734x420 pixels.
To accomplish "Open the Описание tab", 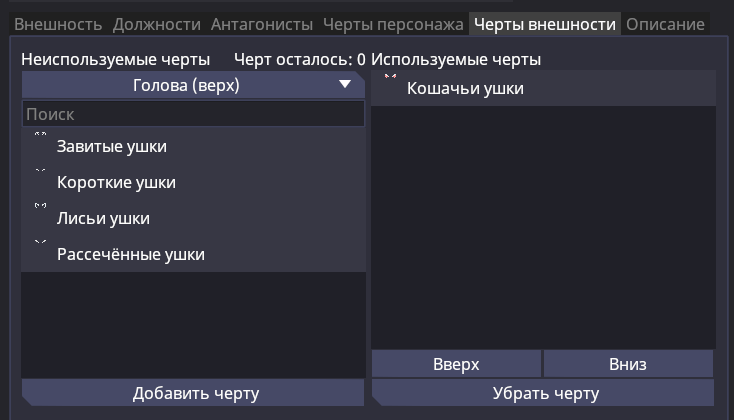I will point(665,24).
